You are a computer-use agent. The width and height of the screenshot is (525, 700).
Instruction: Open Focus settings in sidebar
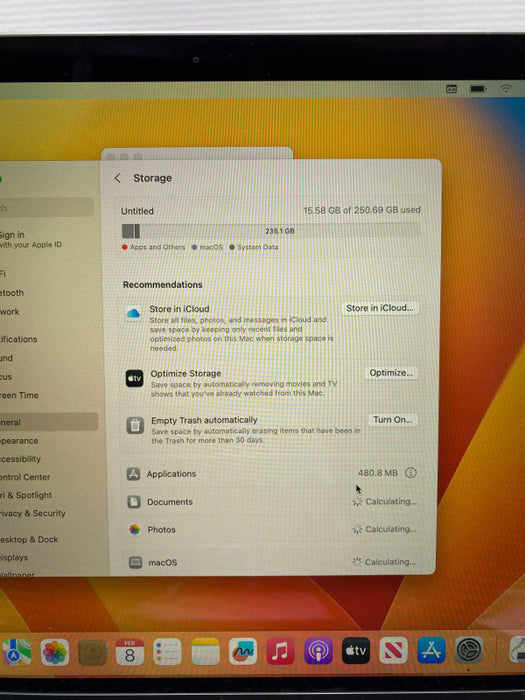(6, 377)
